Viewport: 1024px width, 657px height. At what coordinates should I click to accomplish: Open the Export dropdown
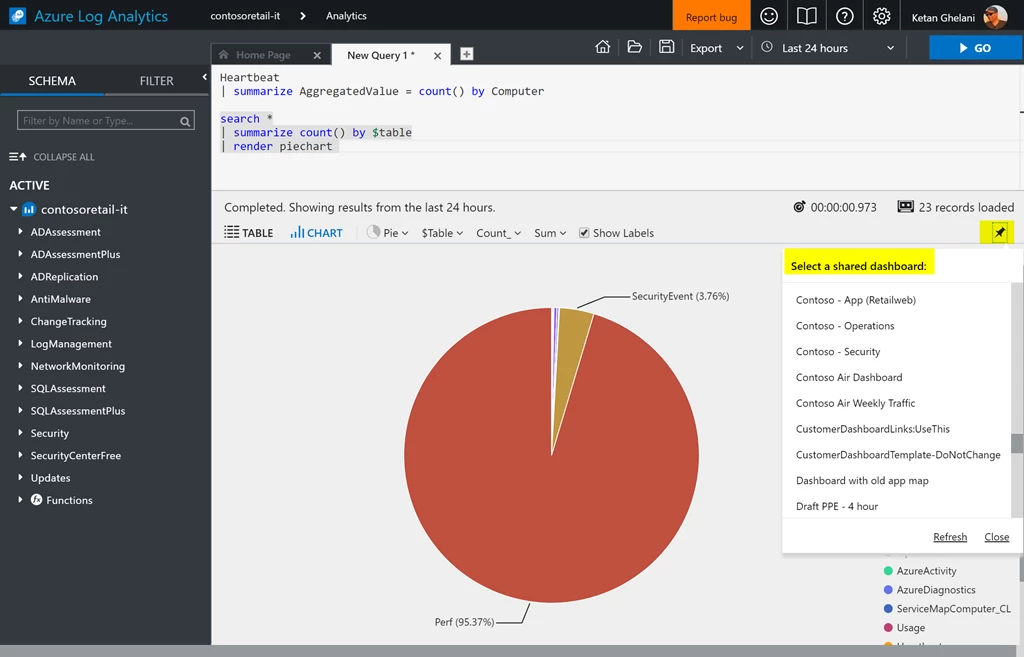click(x=716, y=48)
